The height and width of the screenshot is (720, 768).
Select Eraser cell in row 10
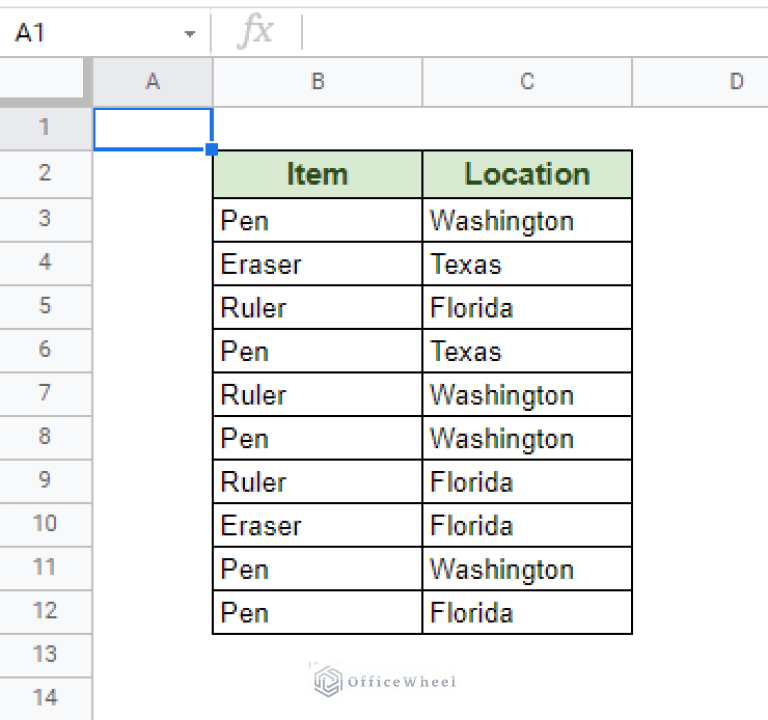[317, 526]
